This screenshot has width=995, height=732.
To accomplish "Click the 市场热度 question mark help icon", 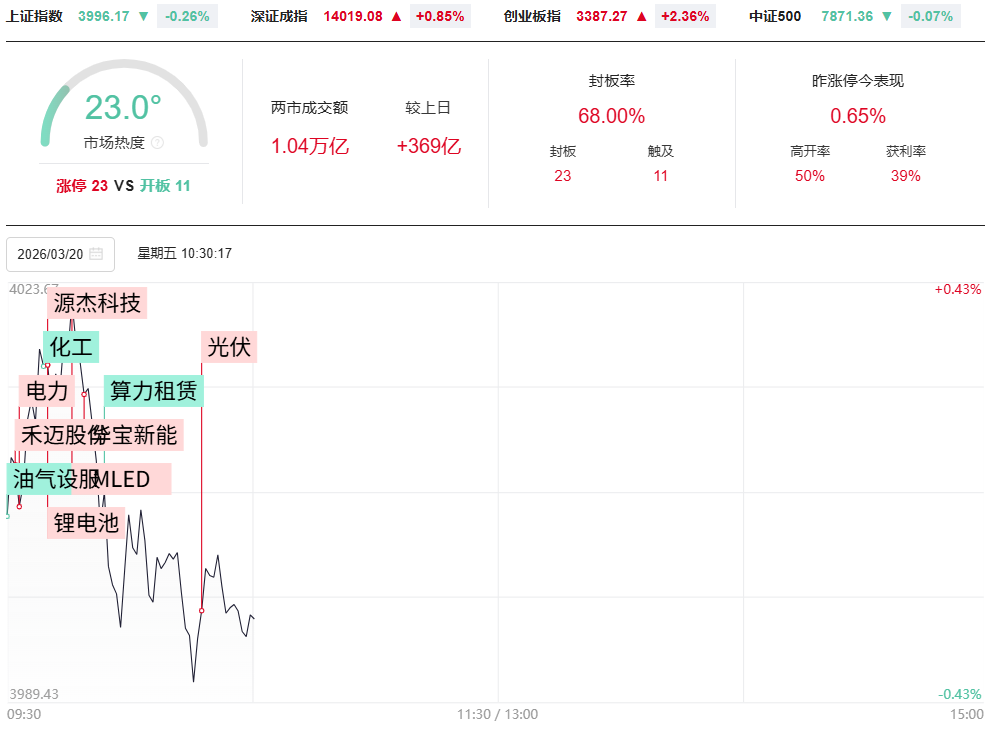I will tap(157, 143).
